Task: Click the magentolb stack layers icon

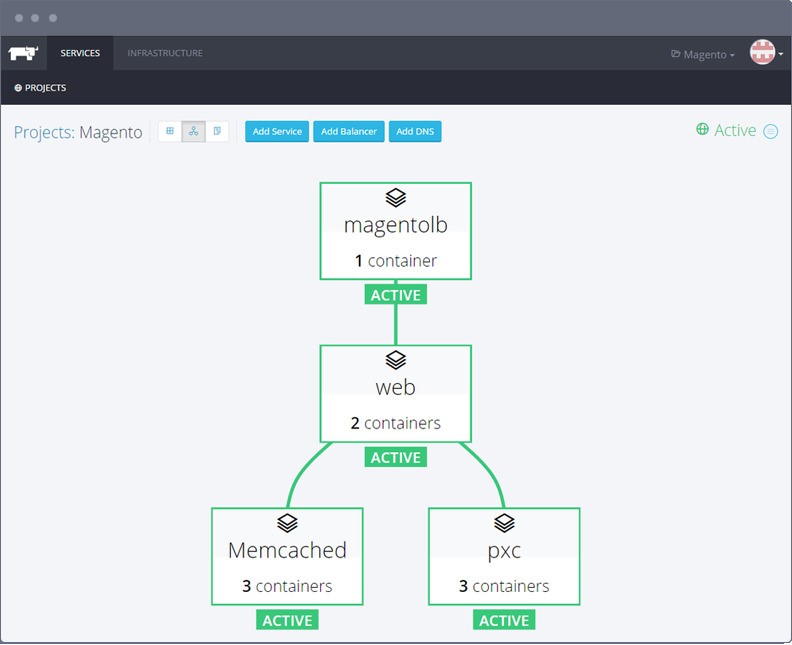Action: (x=395, y=197)
